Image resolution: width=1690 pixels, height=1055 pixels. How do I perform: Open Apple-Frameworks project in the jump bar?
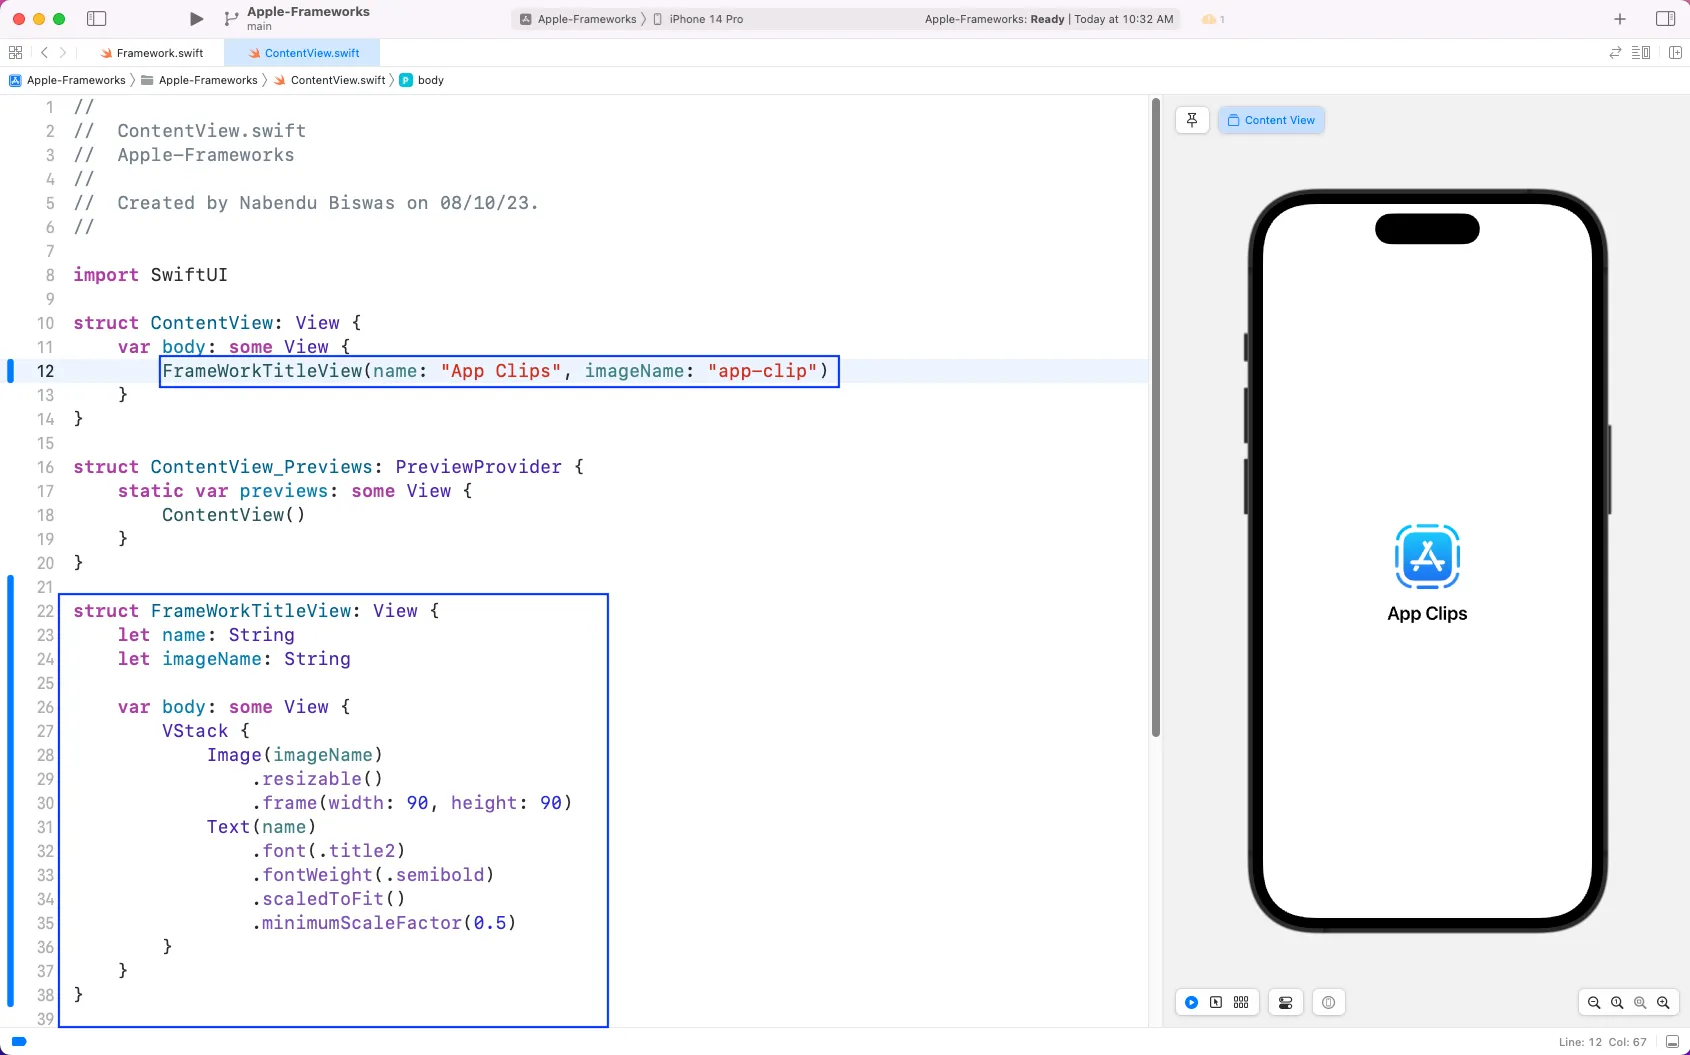pos(68,80)
